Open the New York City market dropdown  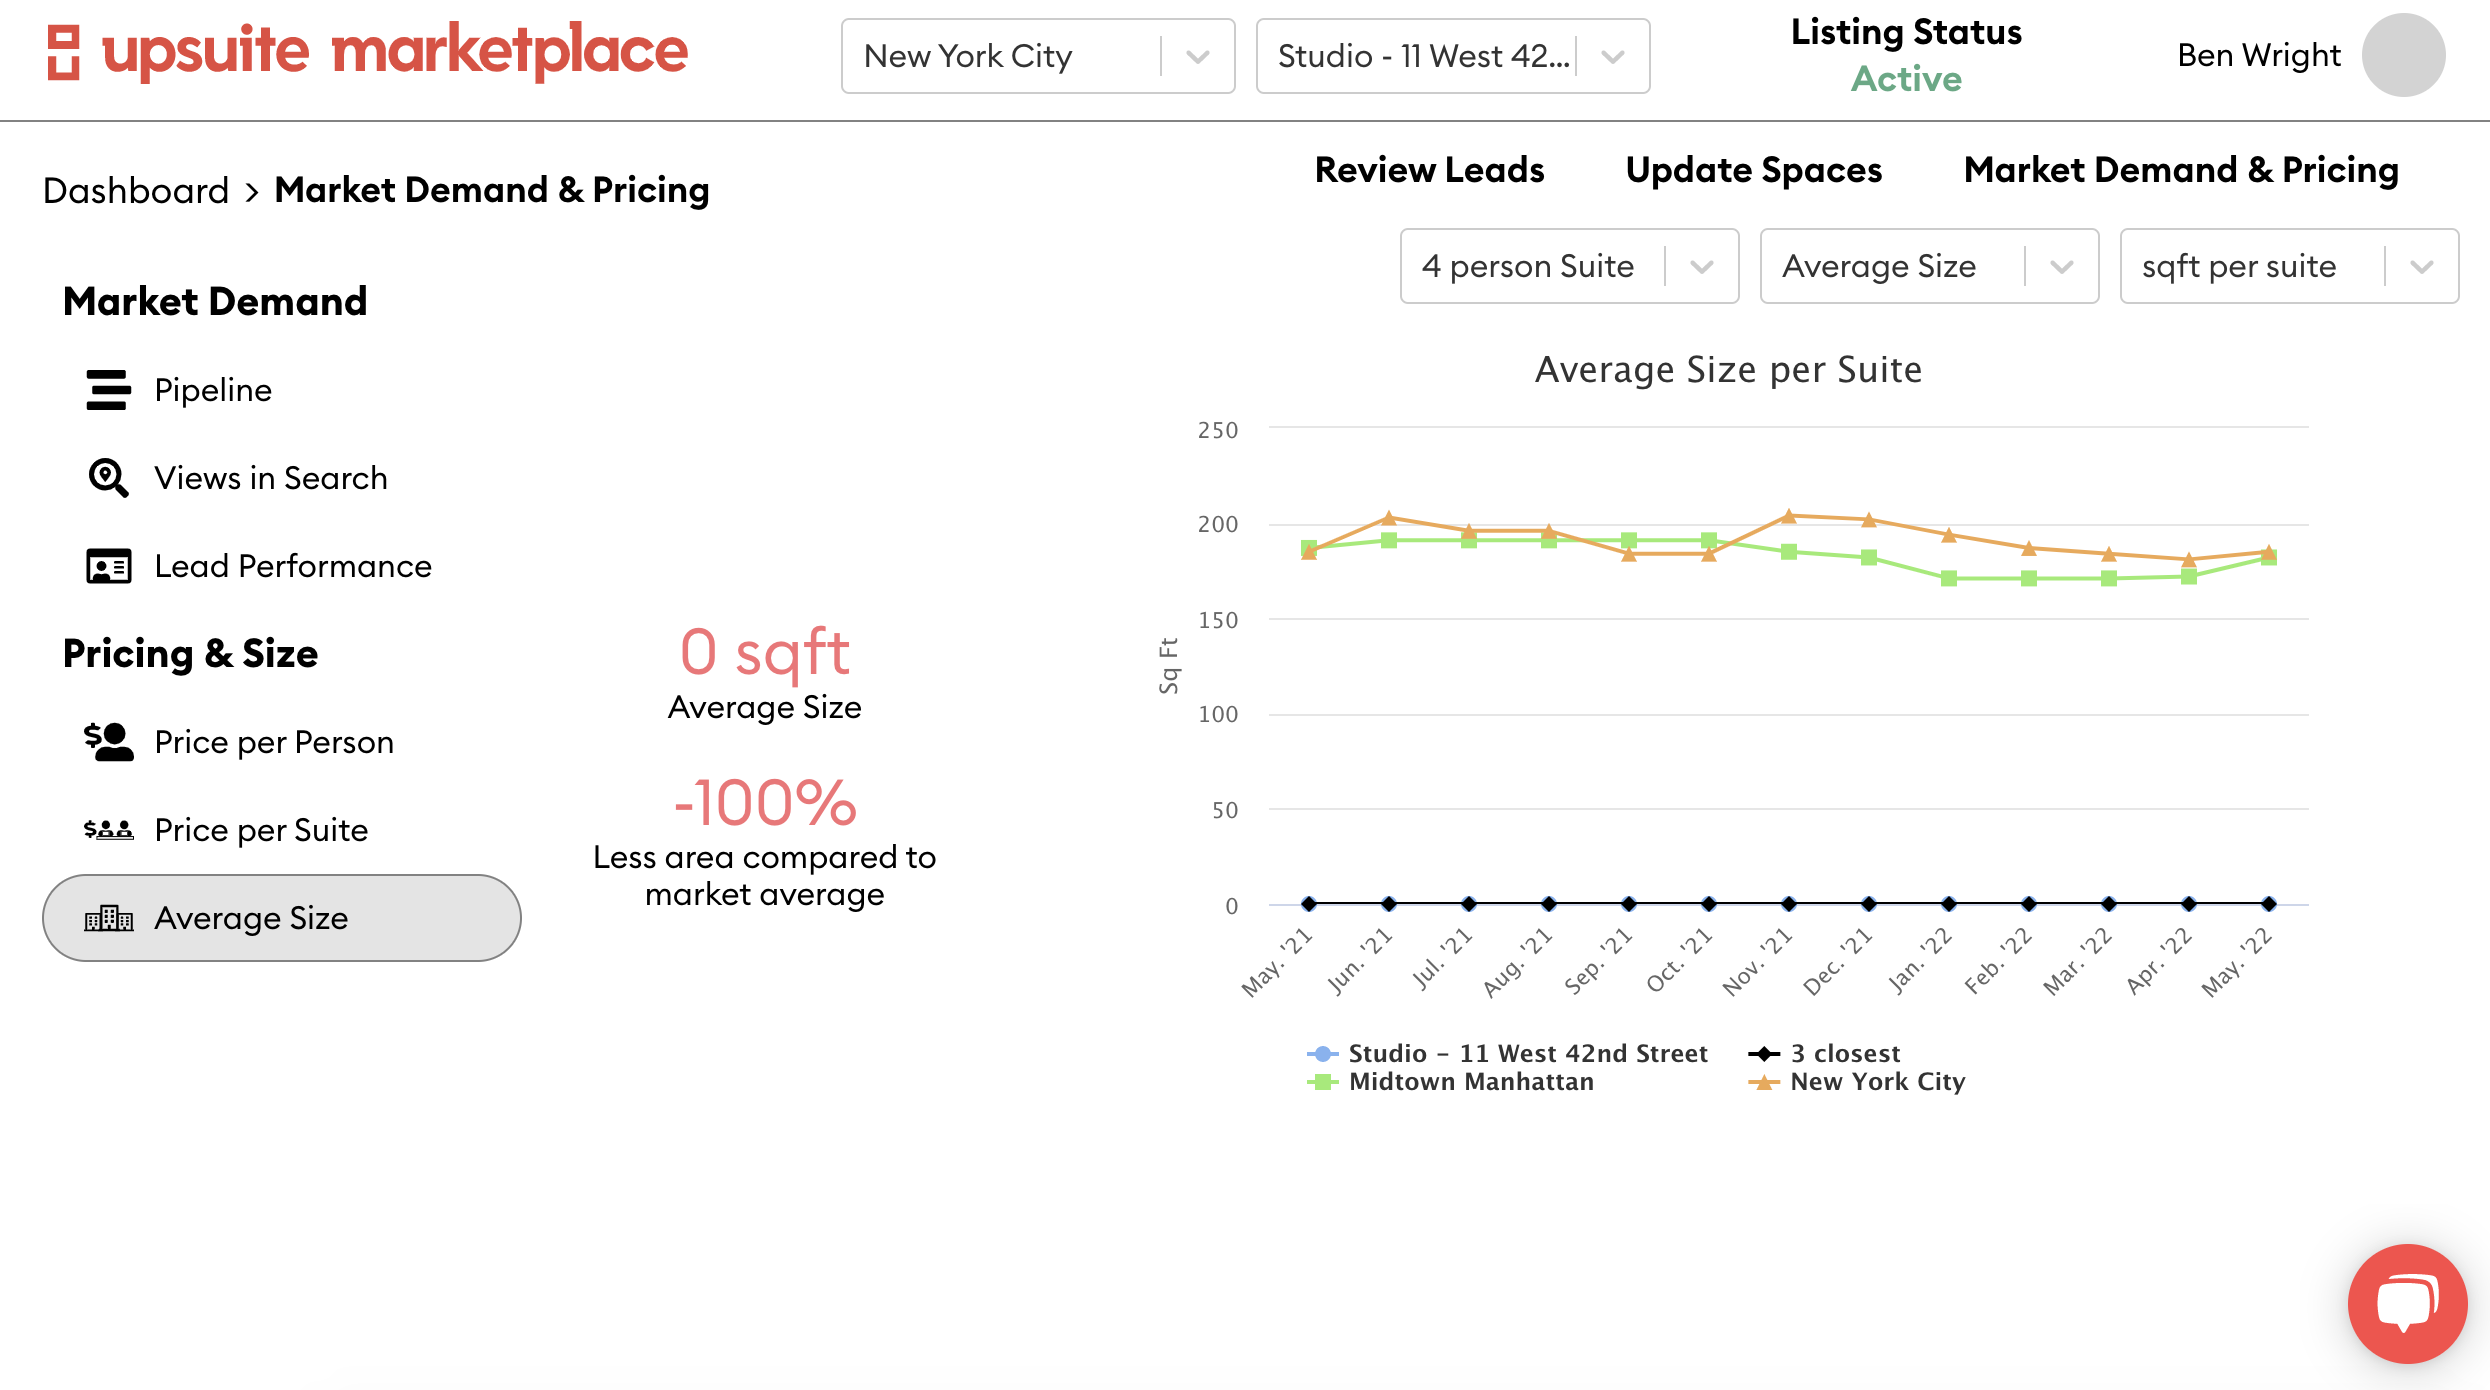pyautogui.click(x=1038, y=56)
